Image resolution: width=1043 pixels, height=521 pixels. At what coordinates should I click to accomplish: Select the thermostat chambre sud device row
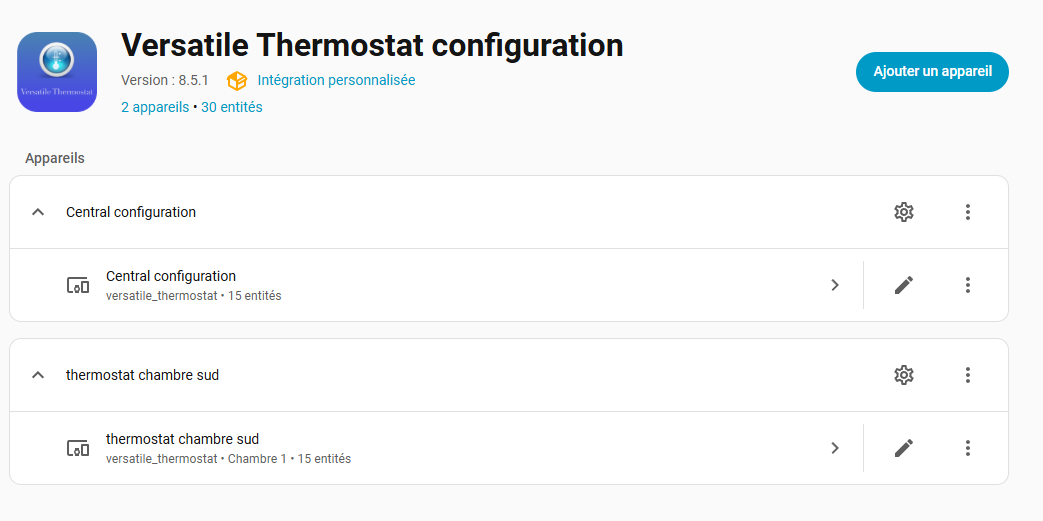pyautogui.click(x=400, y=448)
